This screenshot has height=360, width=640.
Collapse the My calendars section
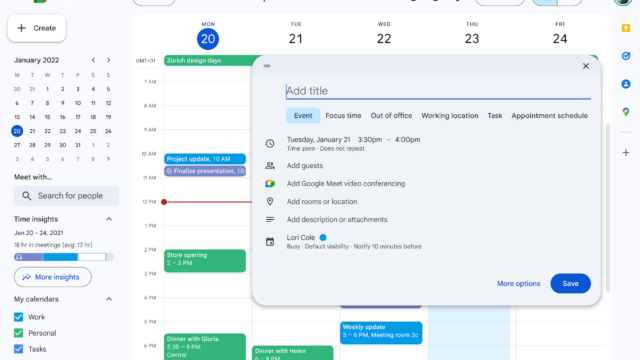click(109, 299)
